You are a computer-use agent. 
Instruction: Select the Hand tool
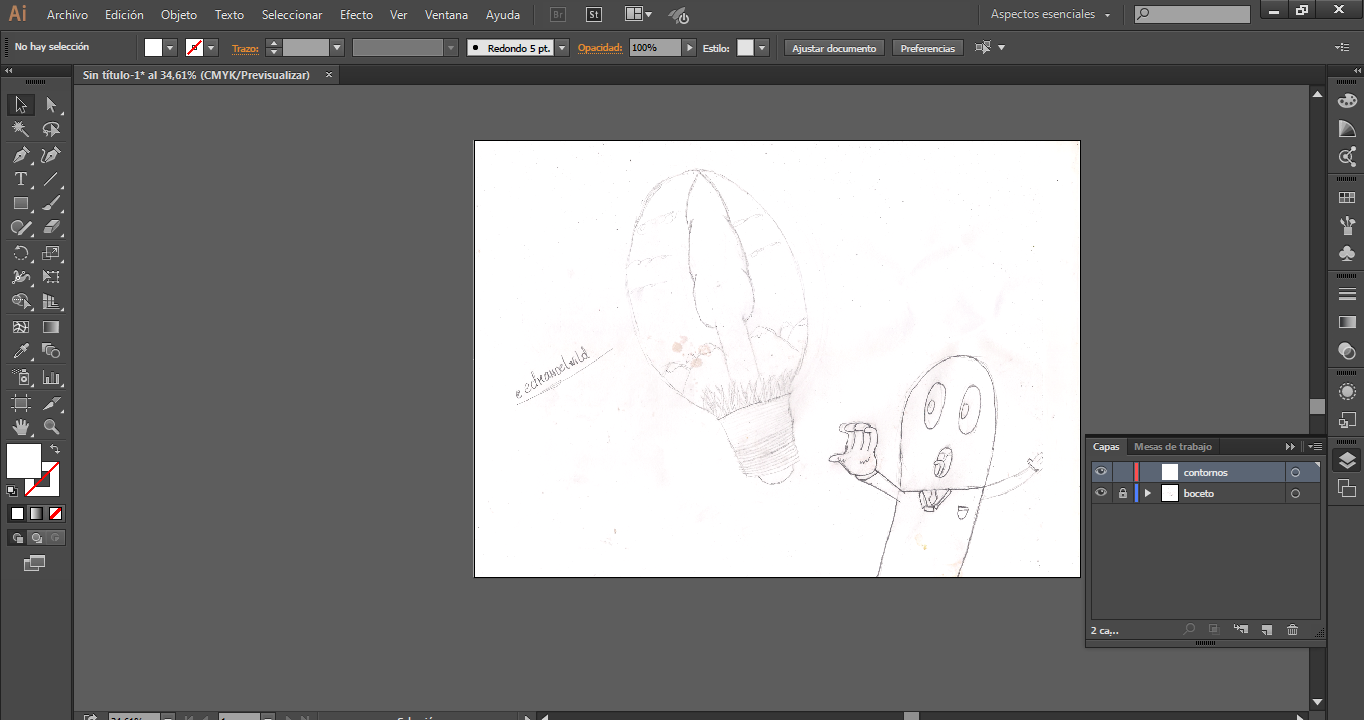pyautogui.click(x=20, y=427)
